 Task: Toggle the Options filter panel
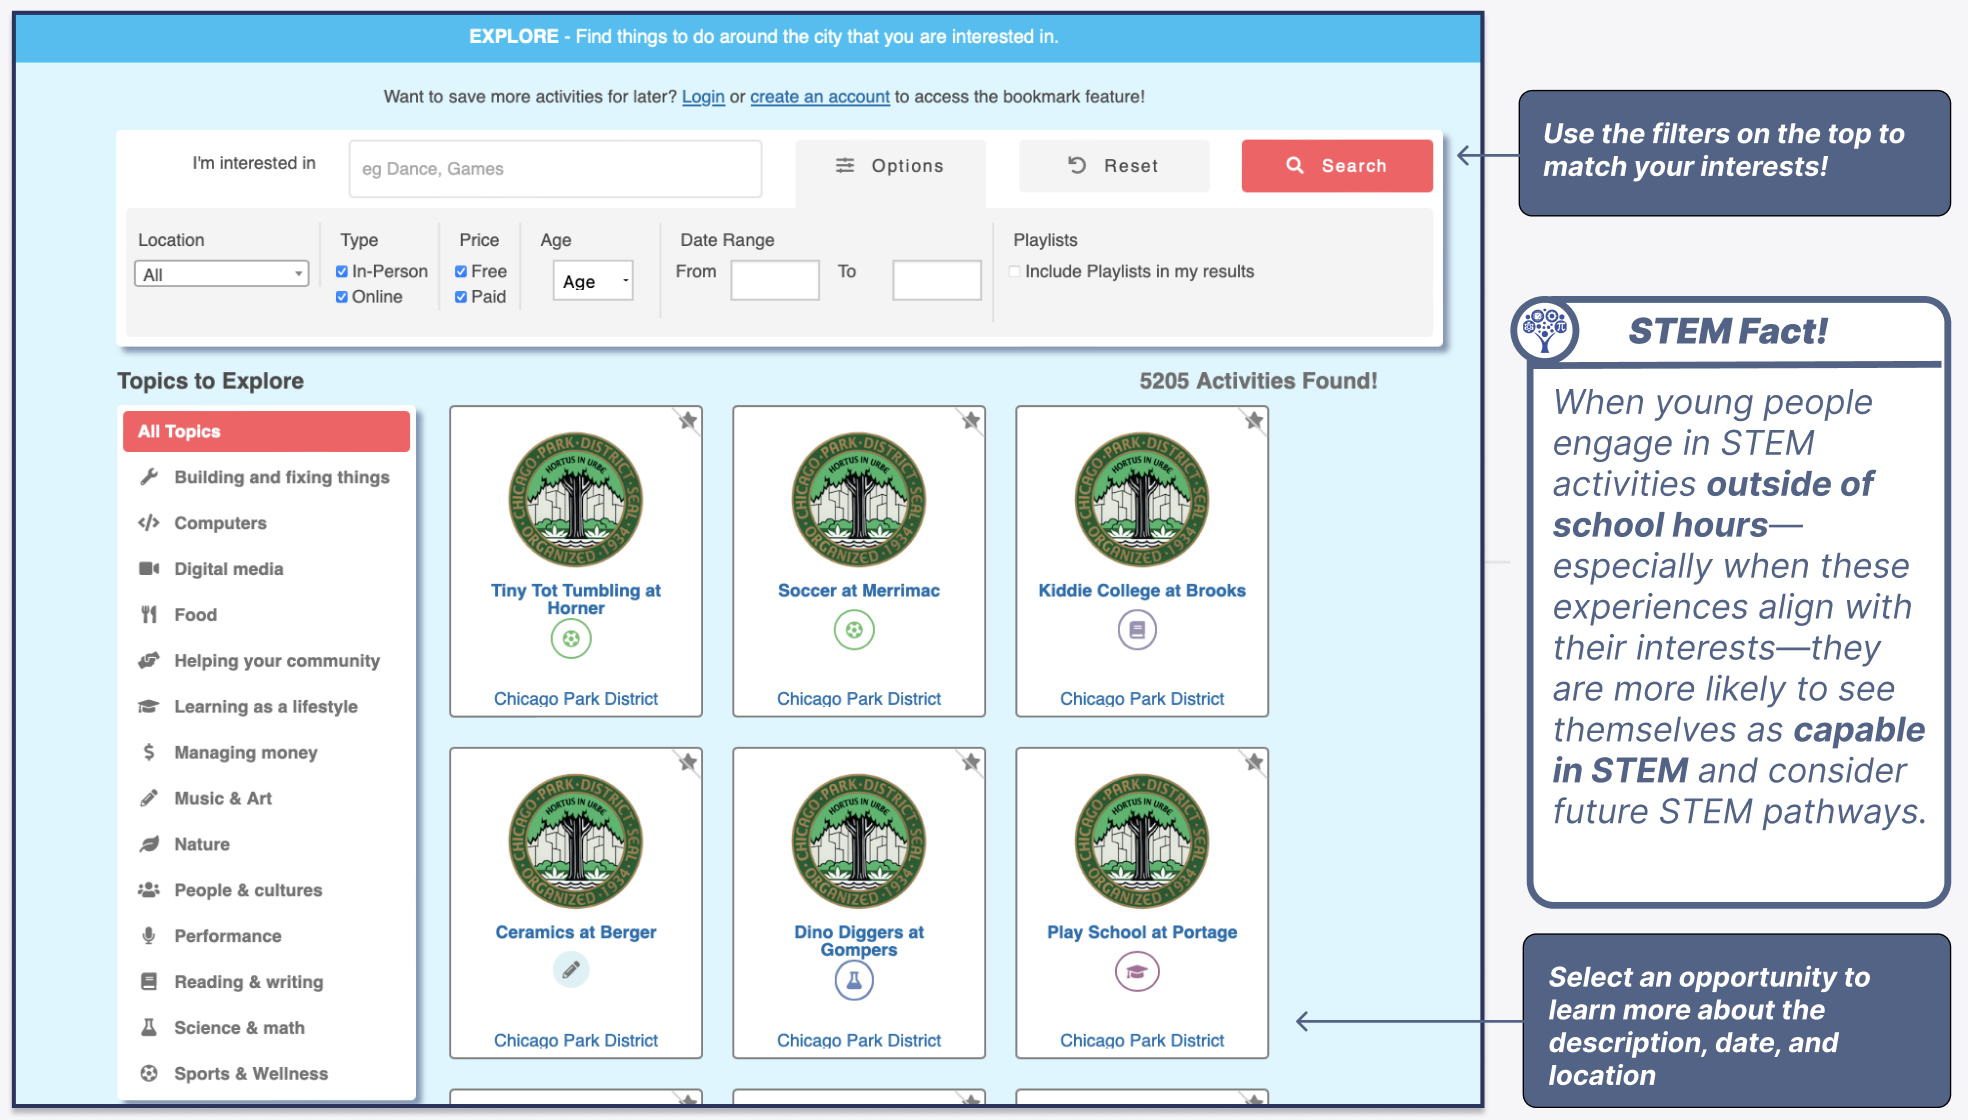pyautogui.click(x=890, y=166)
